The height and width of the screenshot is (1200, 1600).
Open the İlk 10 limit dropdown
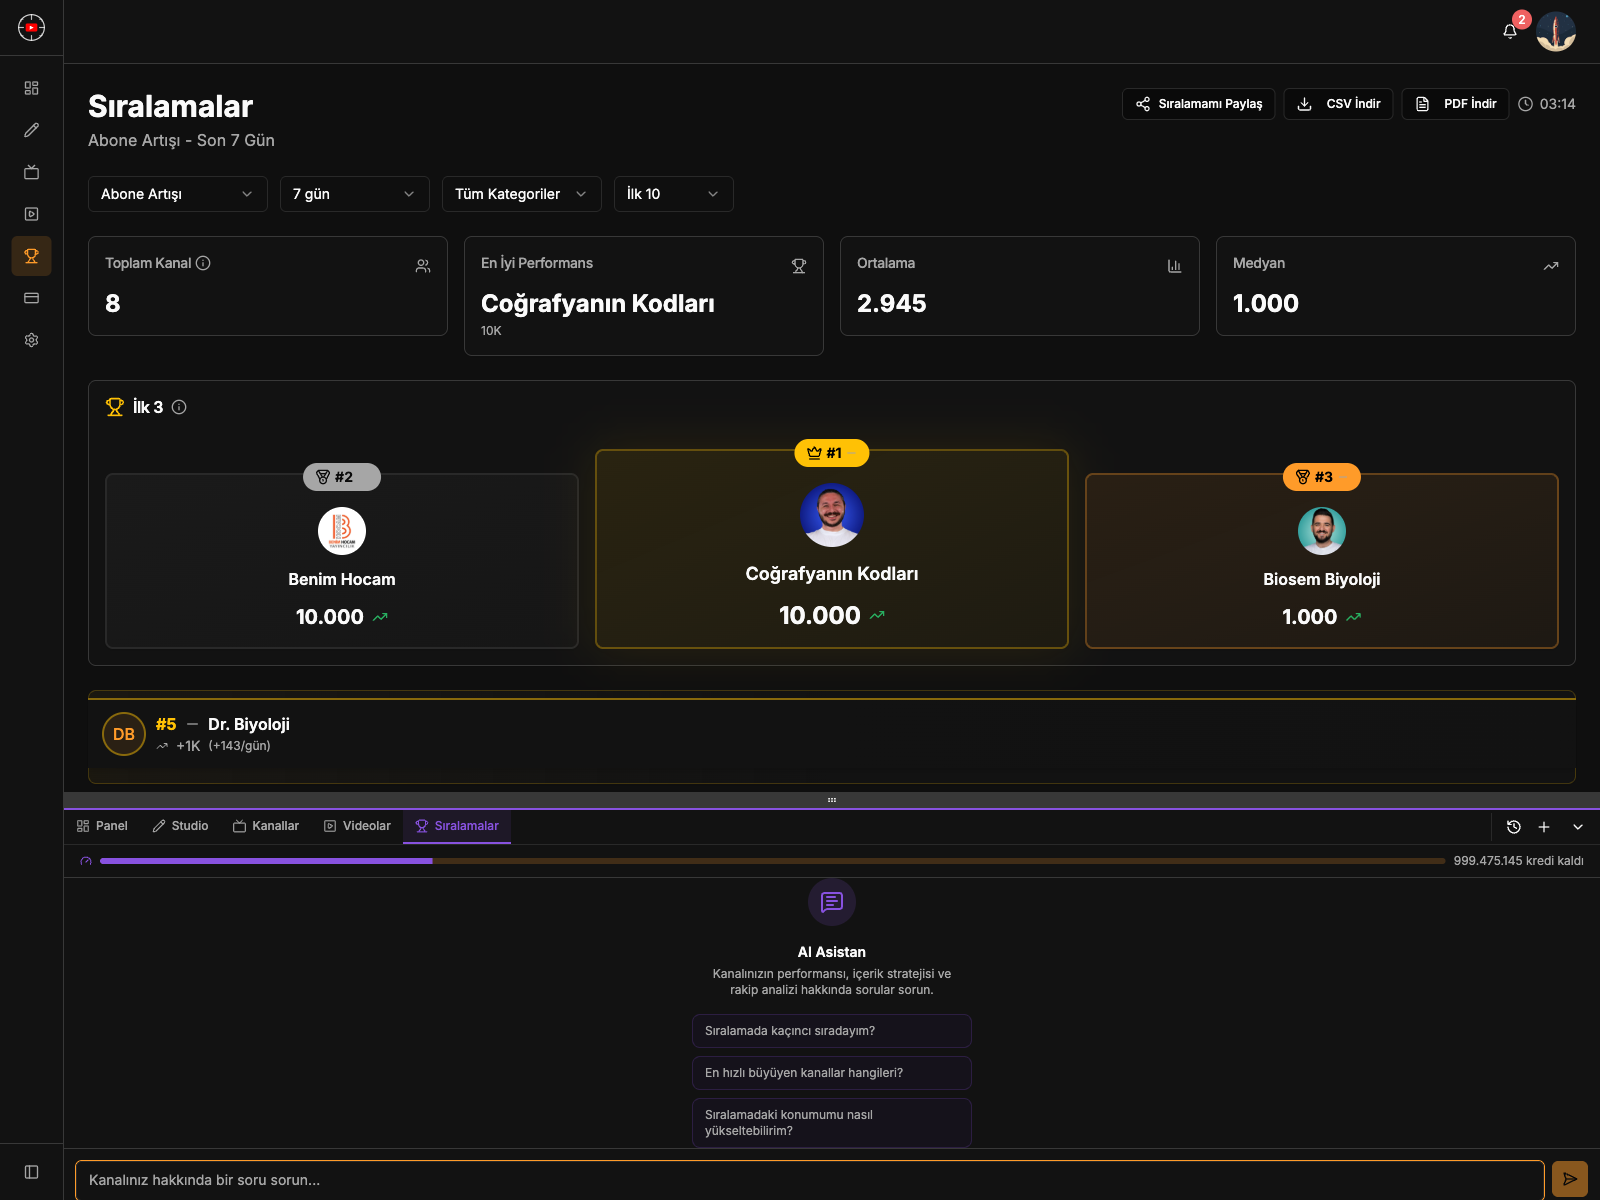[x=674, y=194]
